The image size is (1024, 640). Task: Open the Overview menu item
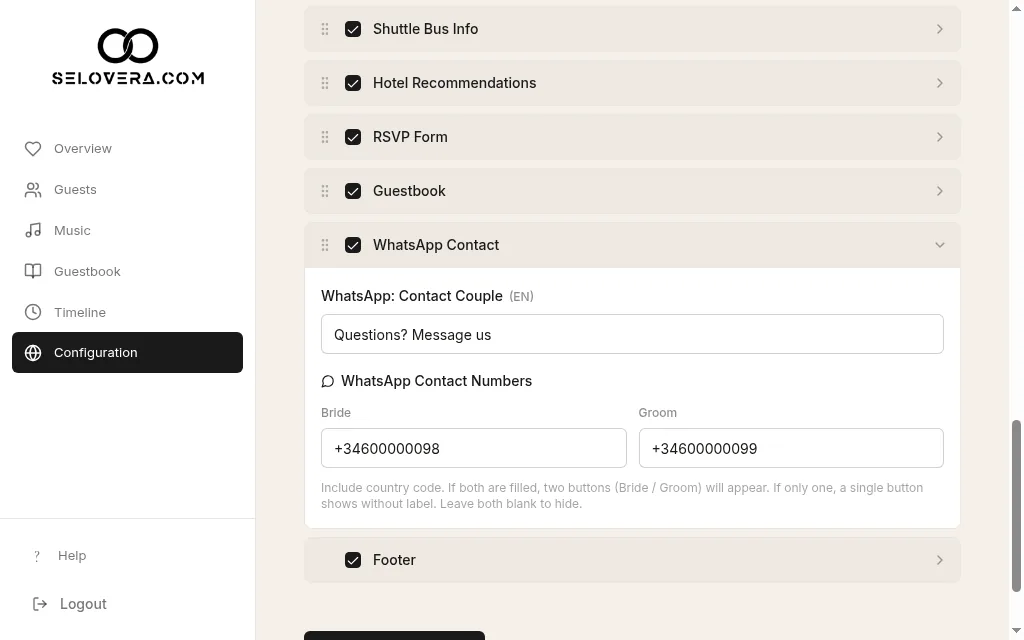[127, 149]
